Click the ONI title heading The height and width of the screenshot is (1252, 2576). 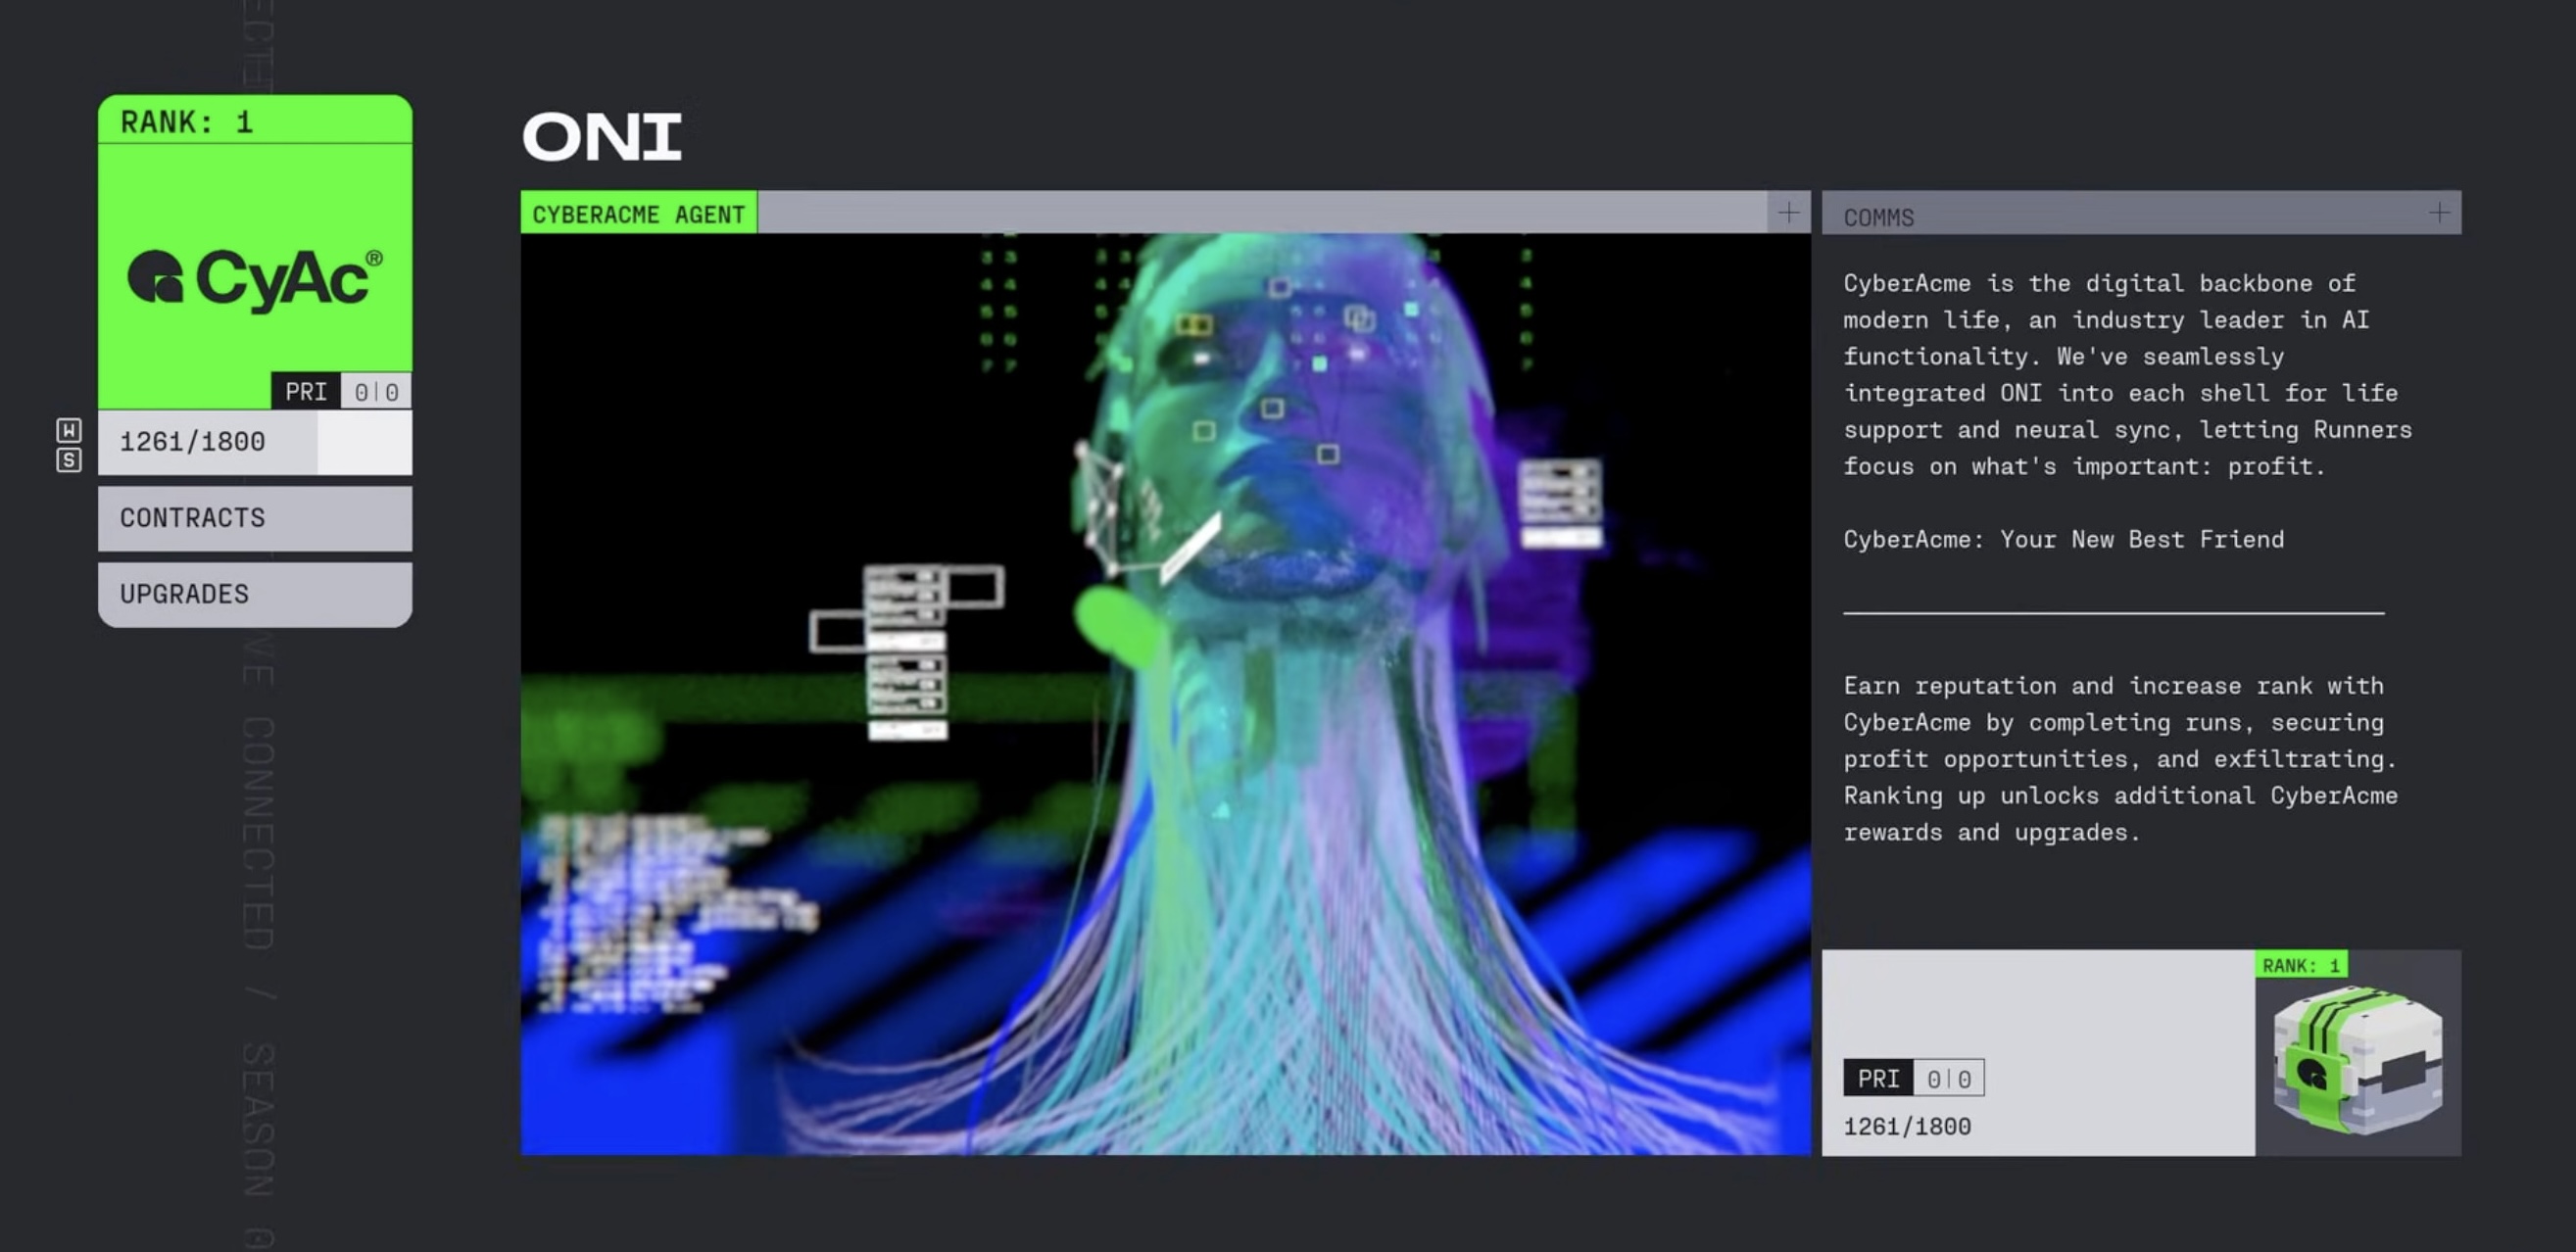point(602,137)
